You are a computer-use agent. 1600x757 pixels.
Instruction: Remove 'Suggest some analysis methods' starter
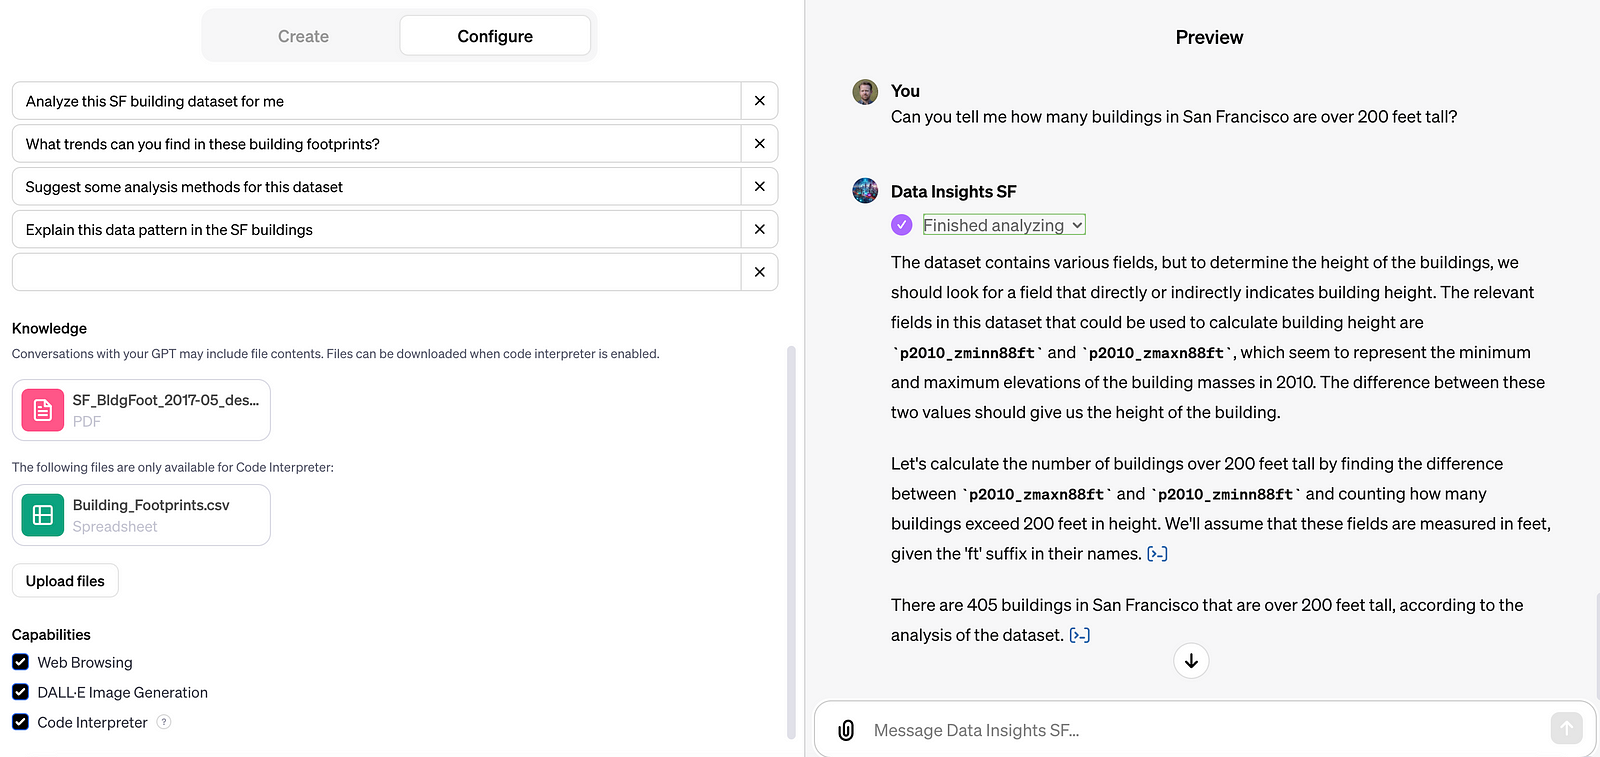tap(759, 187)
